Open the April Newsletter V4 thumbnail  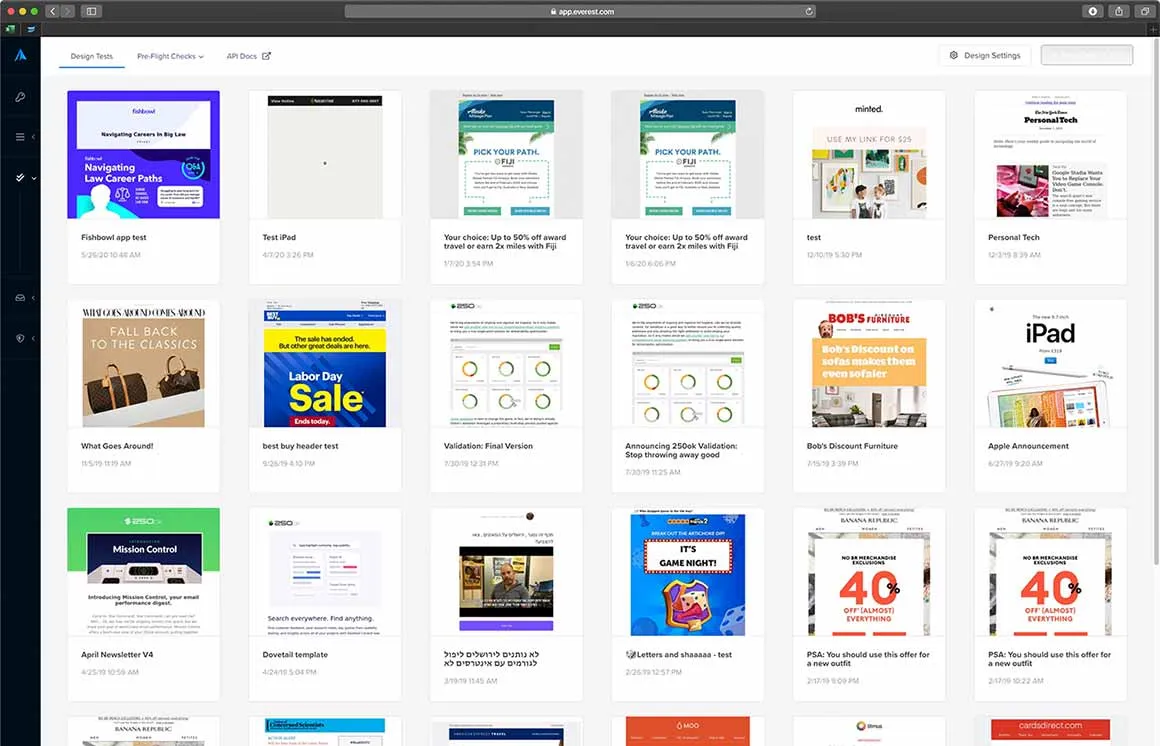(144, 572)
